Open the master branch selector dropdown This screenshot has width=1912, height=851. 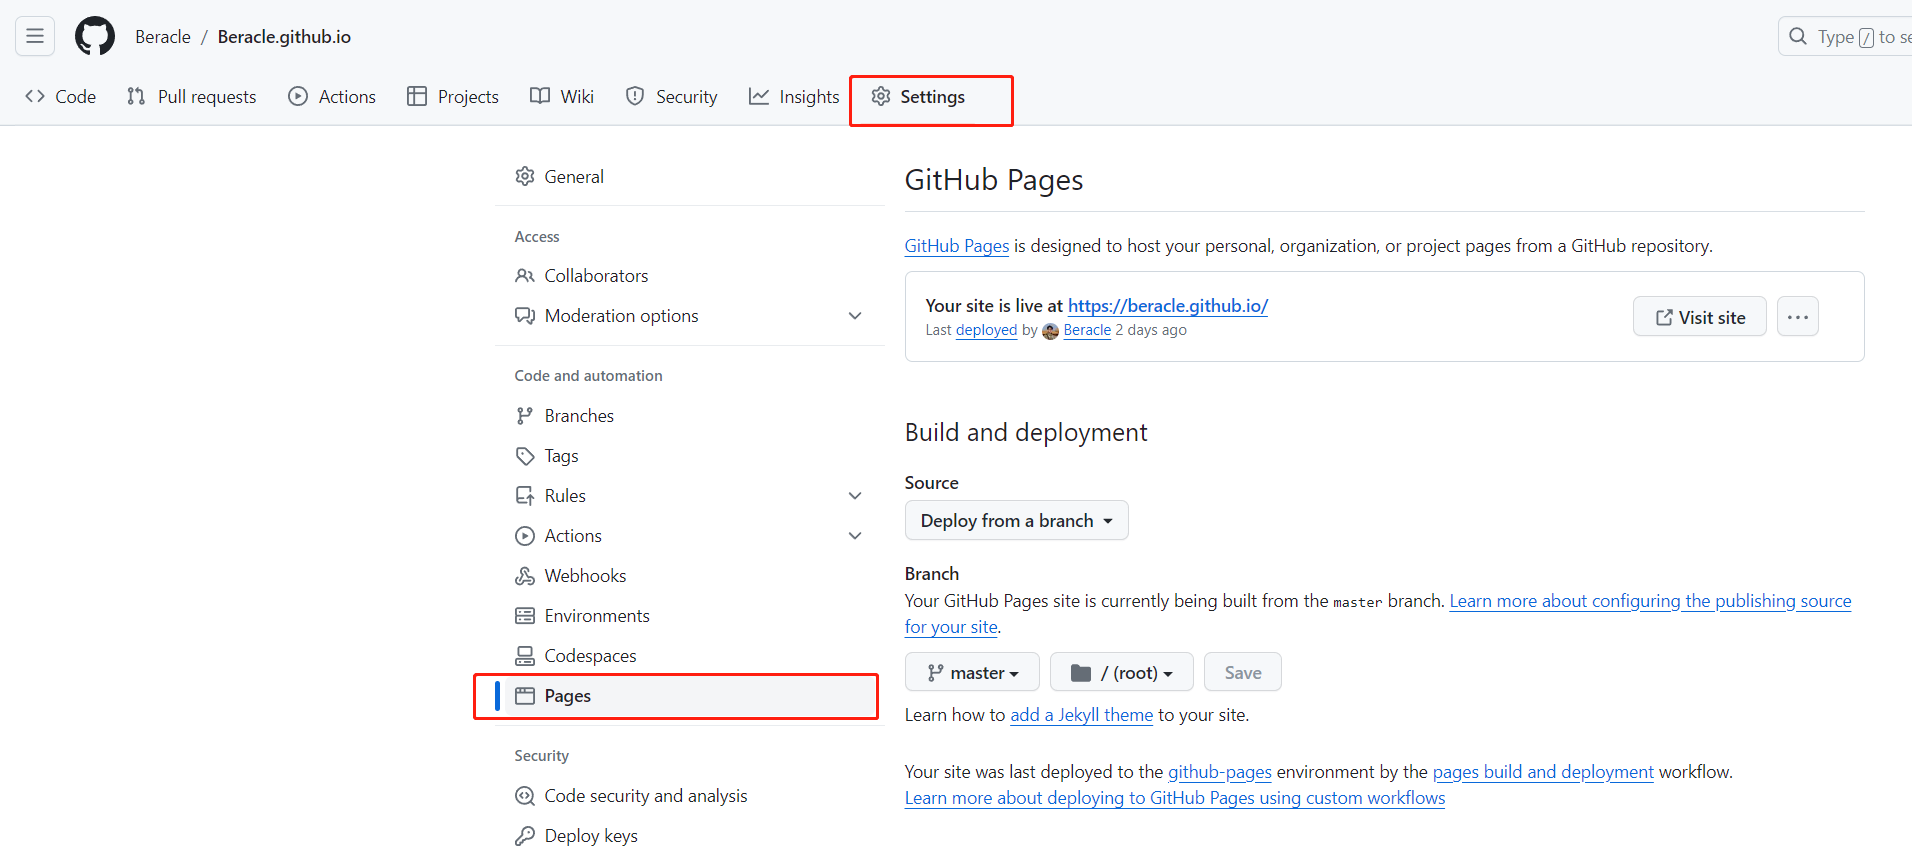tap(972, 673)
